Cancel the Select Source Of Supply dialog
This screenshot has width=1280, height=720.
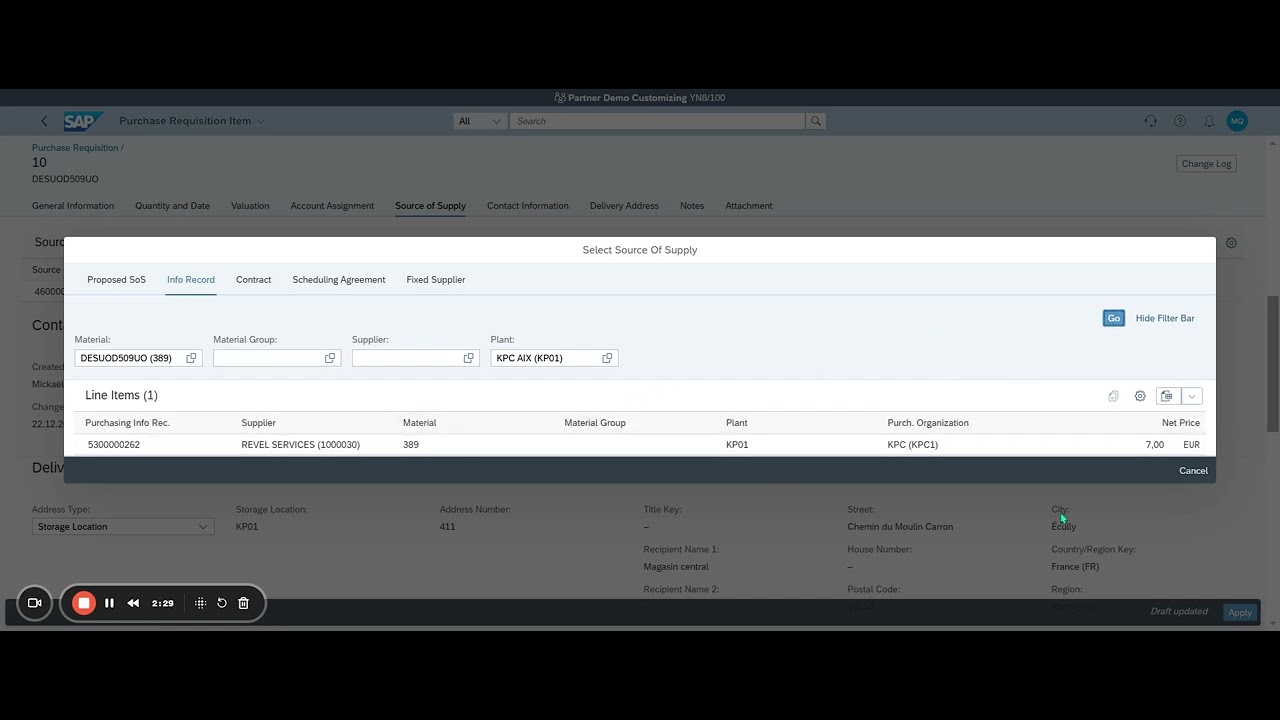point(1193,471)
